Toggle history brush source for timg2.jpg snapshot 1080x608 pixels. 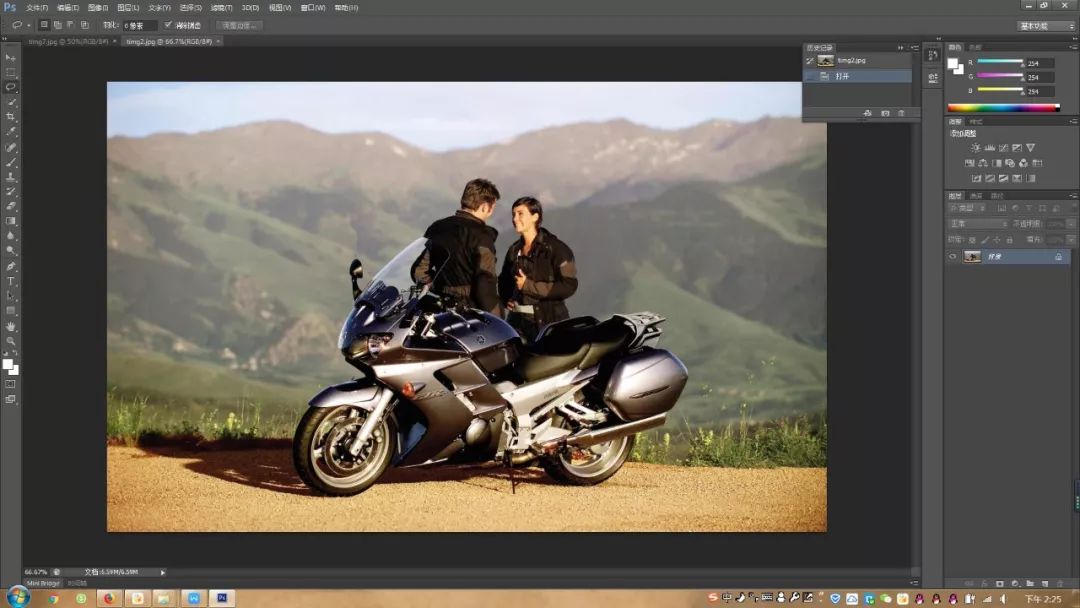pos(810,61)
